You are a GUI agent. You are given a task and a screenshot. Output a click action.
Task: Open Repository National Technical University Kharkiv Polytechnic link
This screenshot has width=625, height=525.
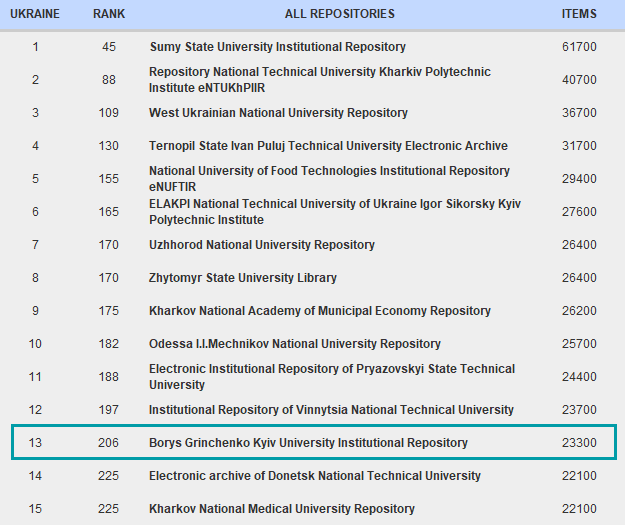tap(320, 80)
